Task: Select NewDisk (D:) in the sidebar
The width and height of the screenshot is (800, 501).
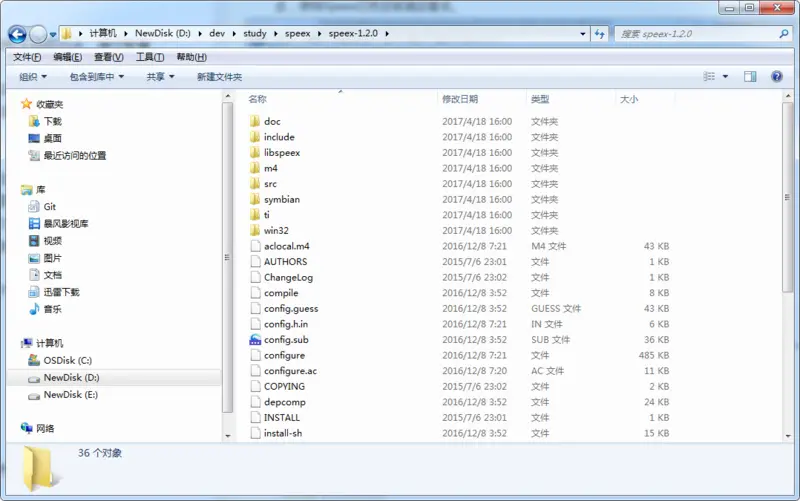Action: tap(64, 378)
